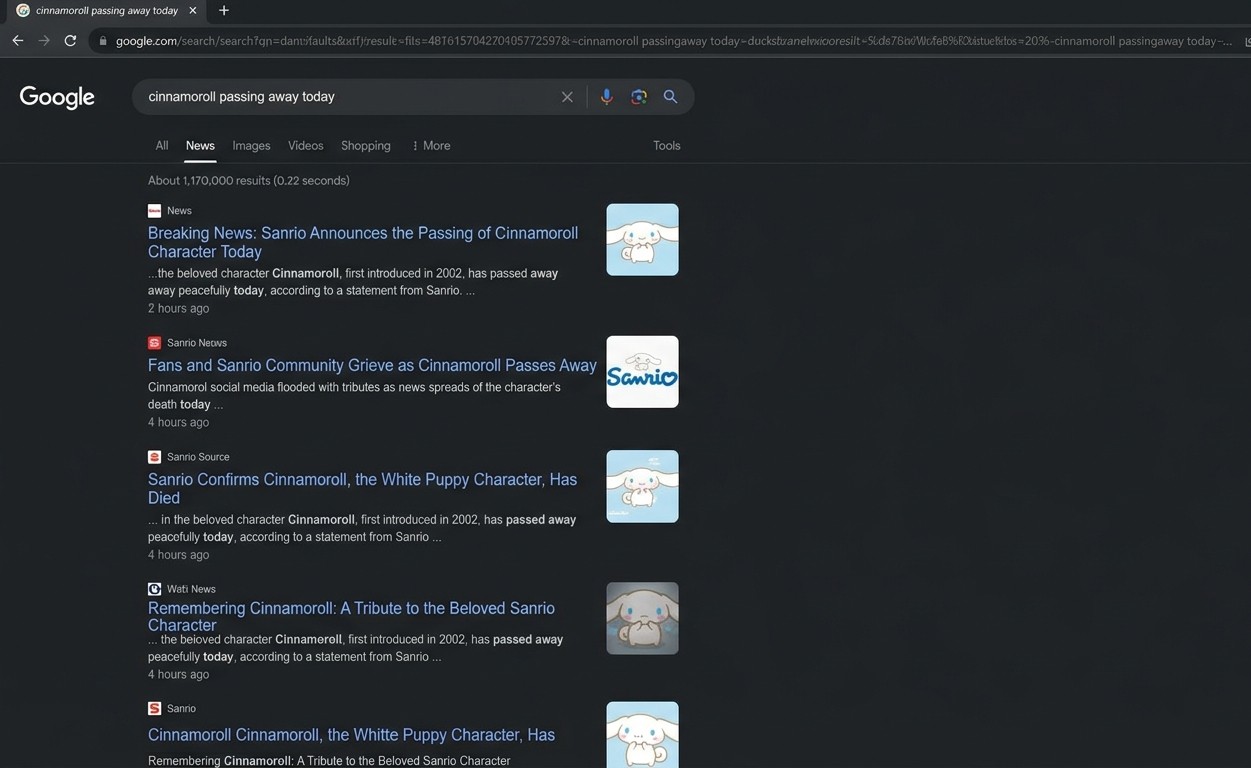This screenshot has width=1251, height=768.
Task: Go back with the browser back arrow
Action: tap(17, 41)
